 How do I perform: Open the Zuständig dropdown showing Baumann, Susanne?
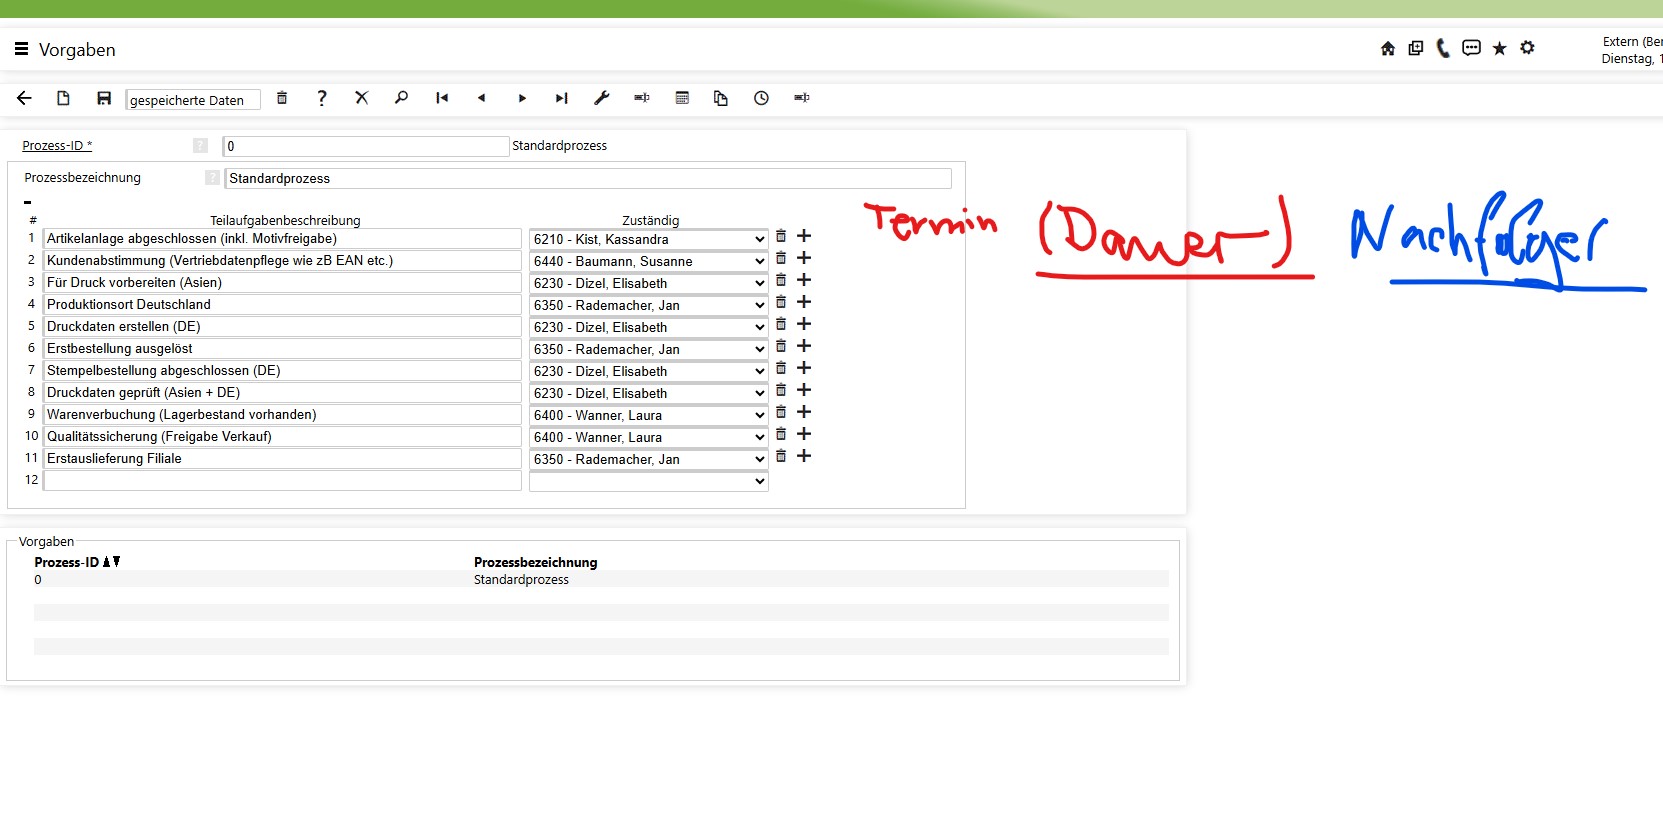point(648,262)
